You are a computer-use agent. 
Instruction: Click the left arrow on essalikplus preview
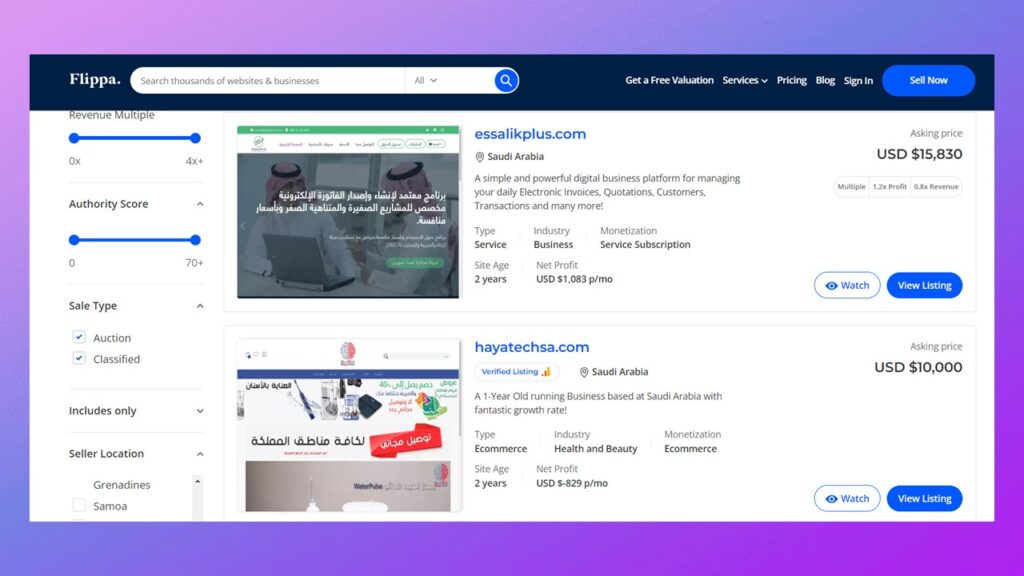243,227
